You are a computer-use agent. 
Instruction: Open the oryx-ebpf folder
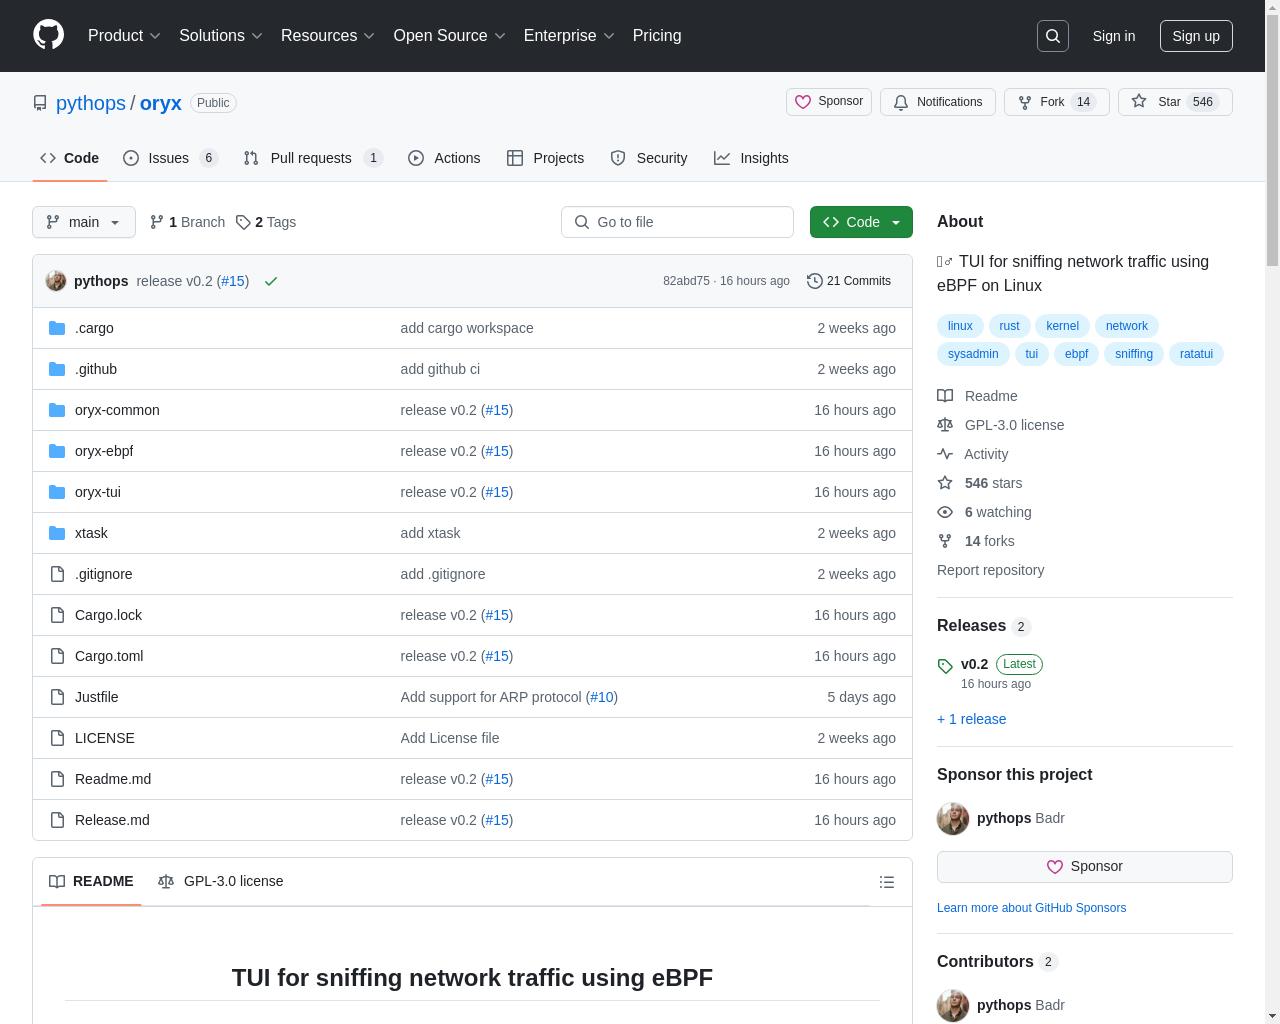click(x=104, y=451)
